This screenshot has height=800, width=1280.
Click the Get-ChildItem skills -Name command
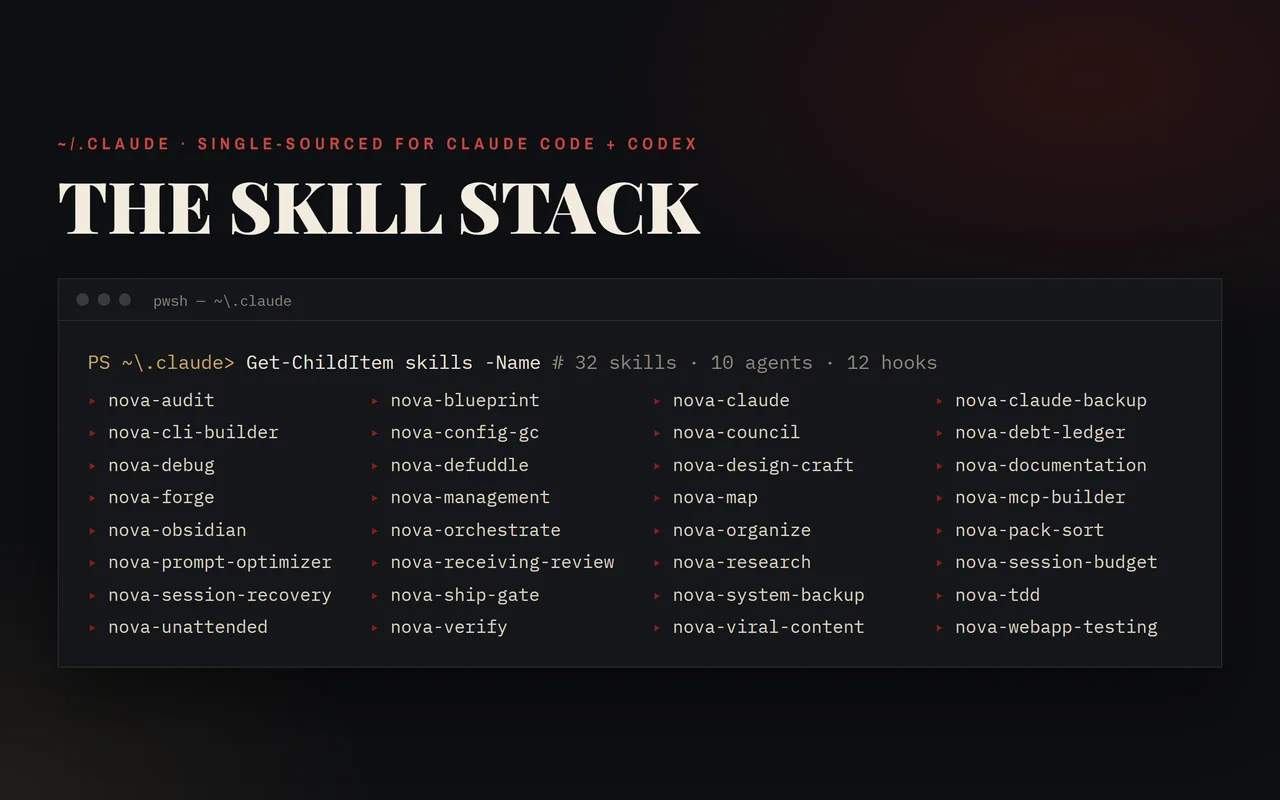[x=393, y=362]
